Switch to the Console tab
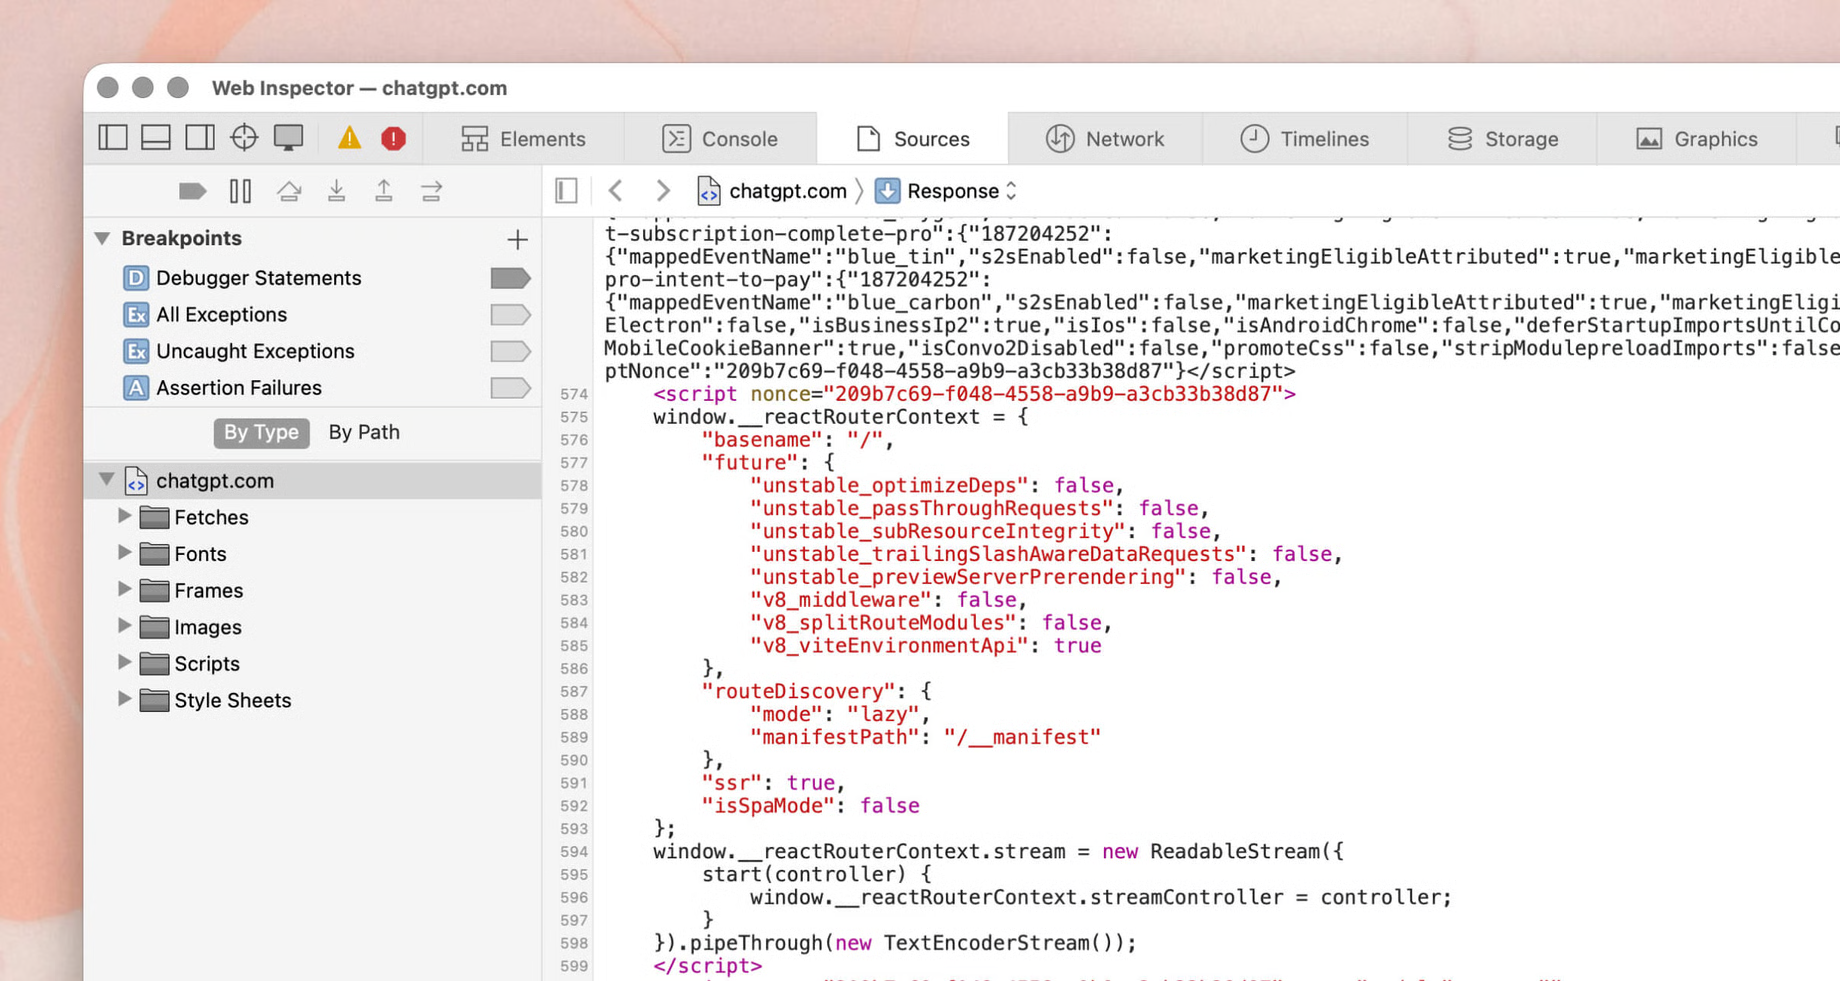This screenshot has height=981, width=1840. pos(720,139)
